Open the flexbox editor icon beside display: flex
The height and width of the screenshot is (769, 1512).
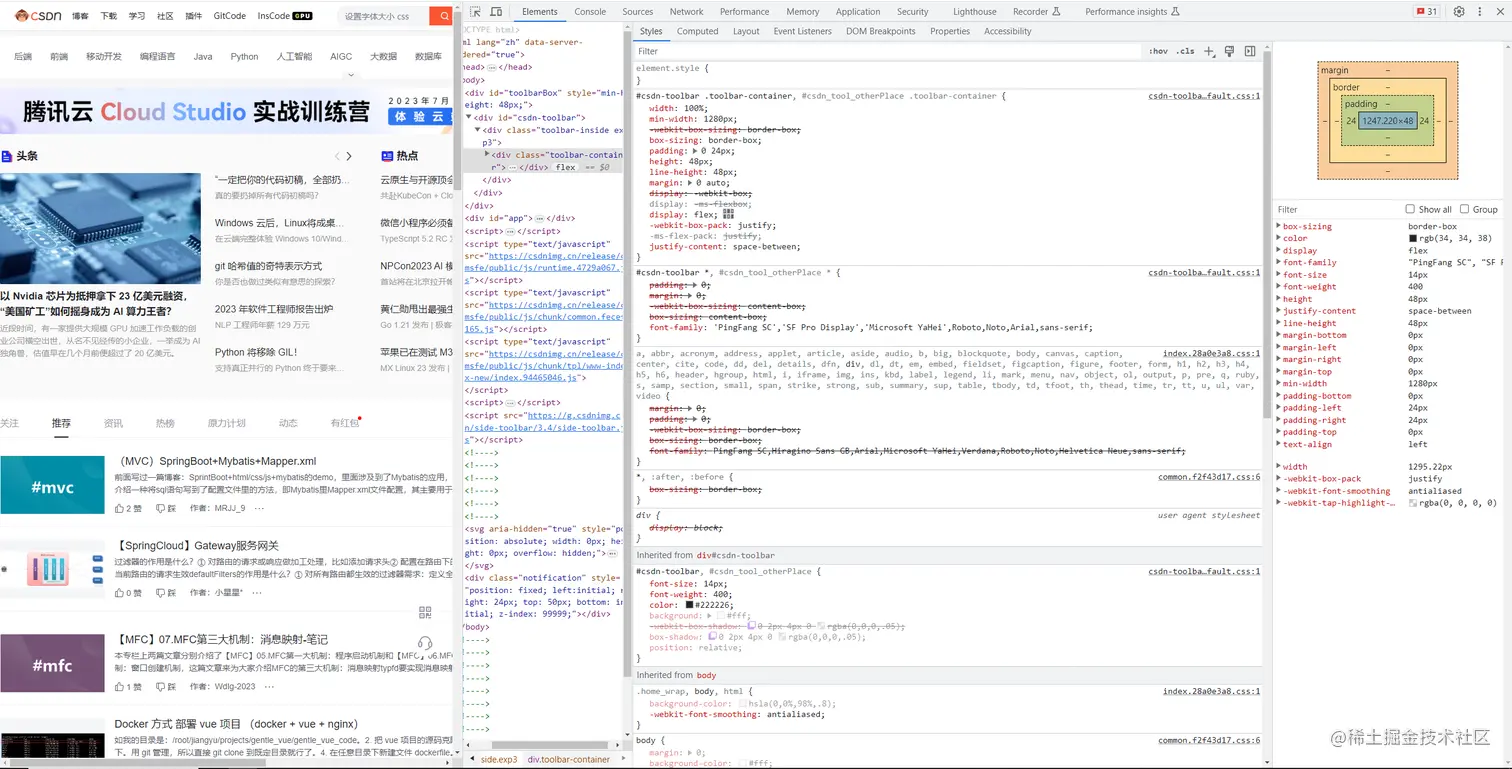728,213
